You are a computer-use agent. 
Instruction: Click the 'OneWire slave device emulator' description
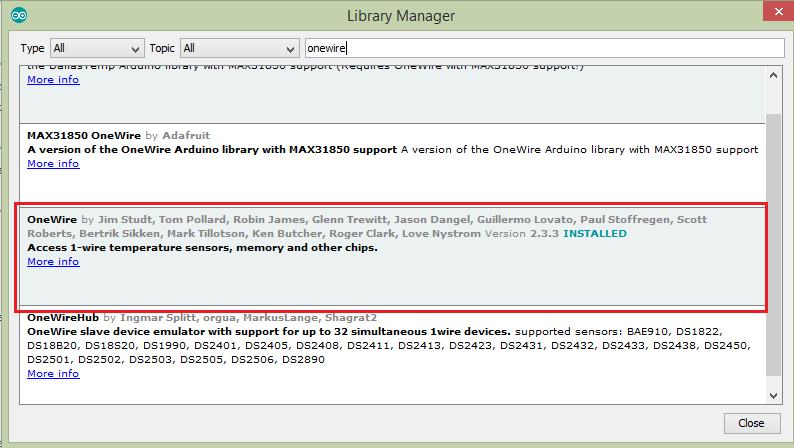click(269, 332)
